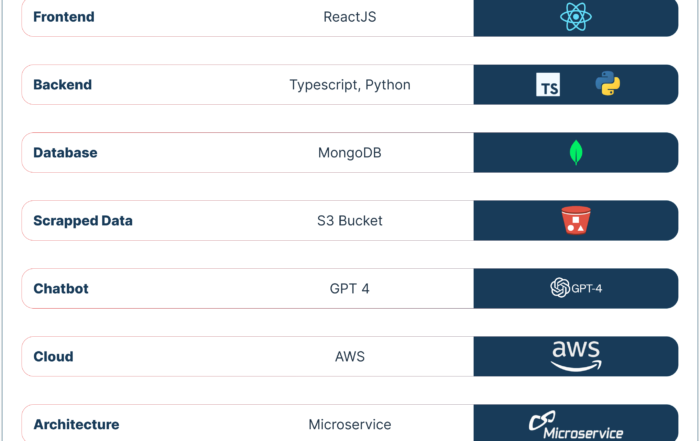Screen dimensions: 700x441
Task: Select the Backend row label
Action: [62, 85]
